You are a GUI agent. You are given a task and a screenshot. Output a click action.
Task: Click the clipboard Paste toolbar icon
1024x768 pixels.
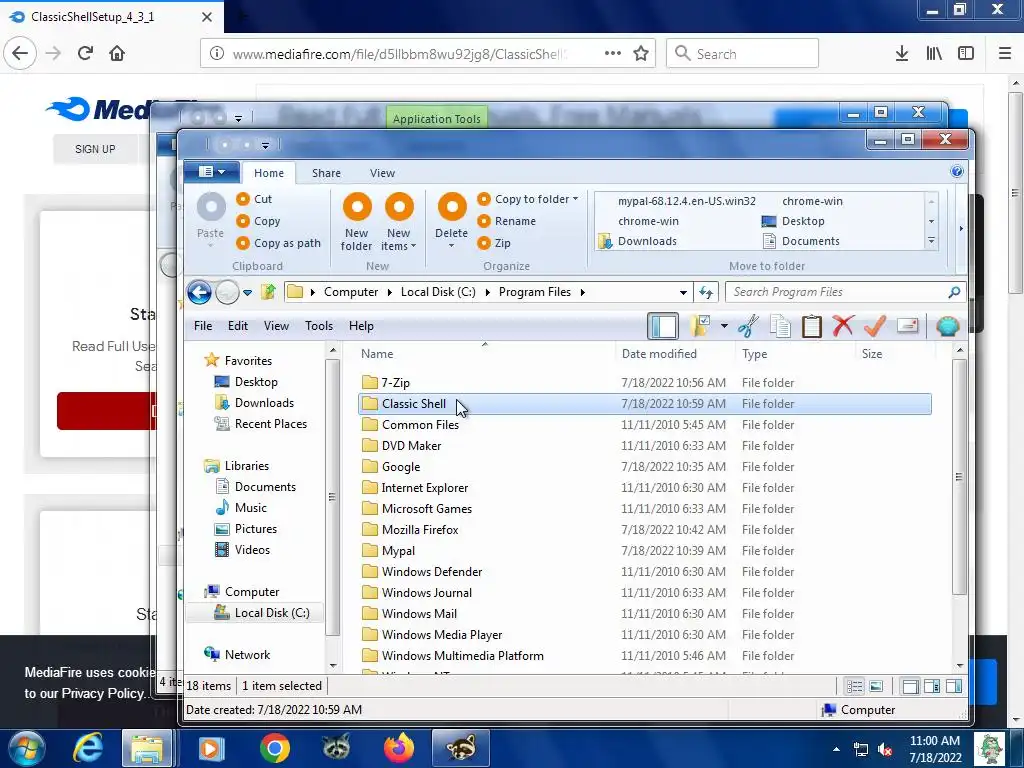(812, 326)
